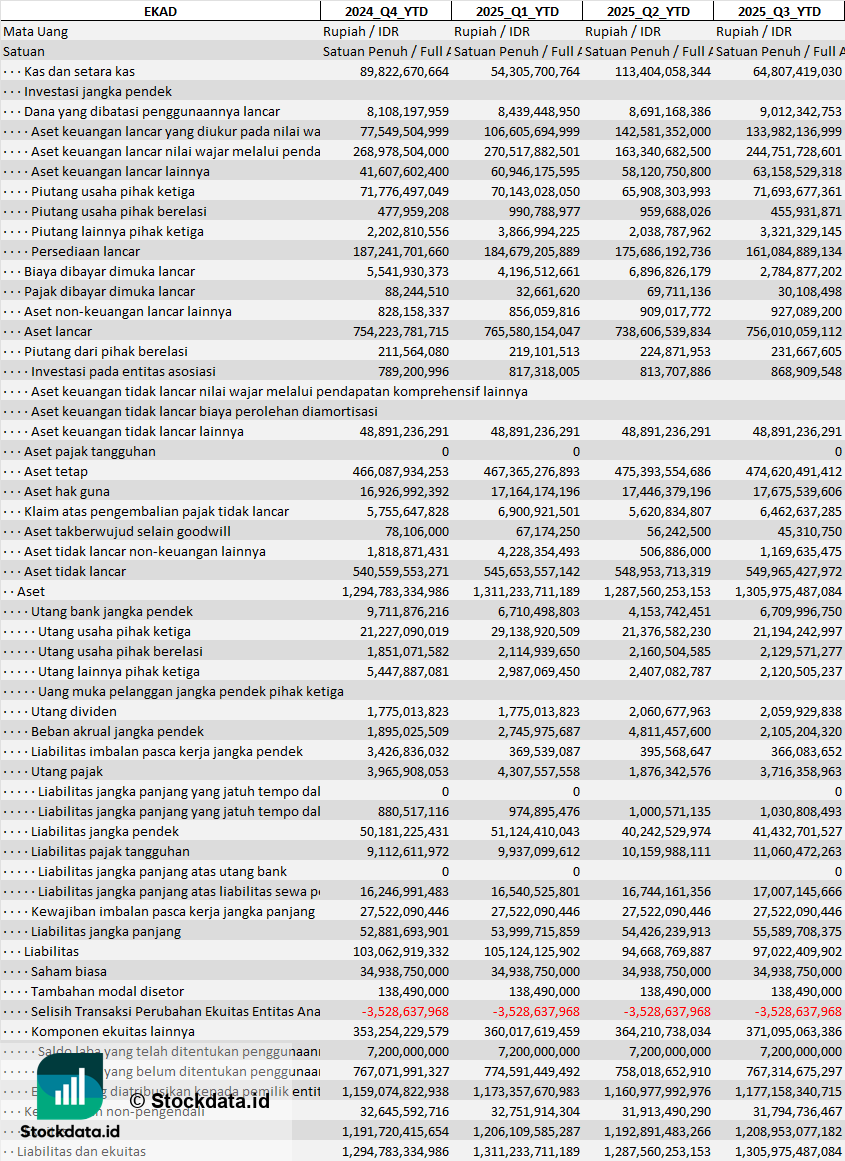Click Aset lancar value 754,223,781,715
The width and height of the screenshot is (845, 1161).
click(401, 331)
